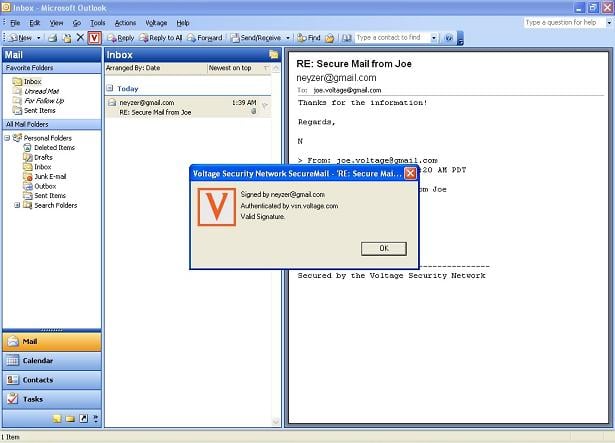Image resolution: width=615 pixels, height=443 pixels.
Task: Select Personal Folders in tree
Action: point(47,138)
